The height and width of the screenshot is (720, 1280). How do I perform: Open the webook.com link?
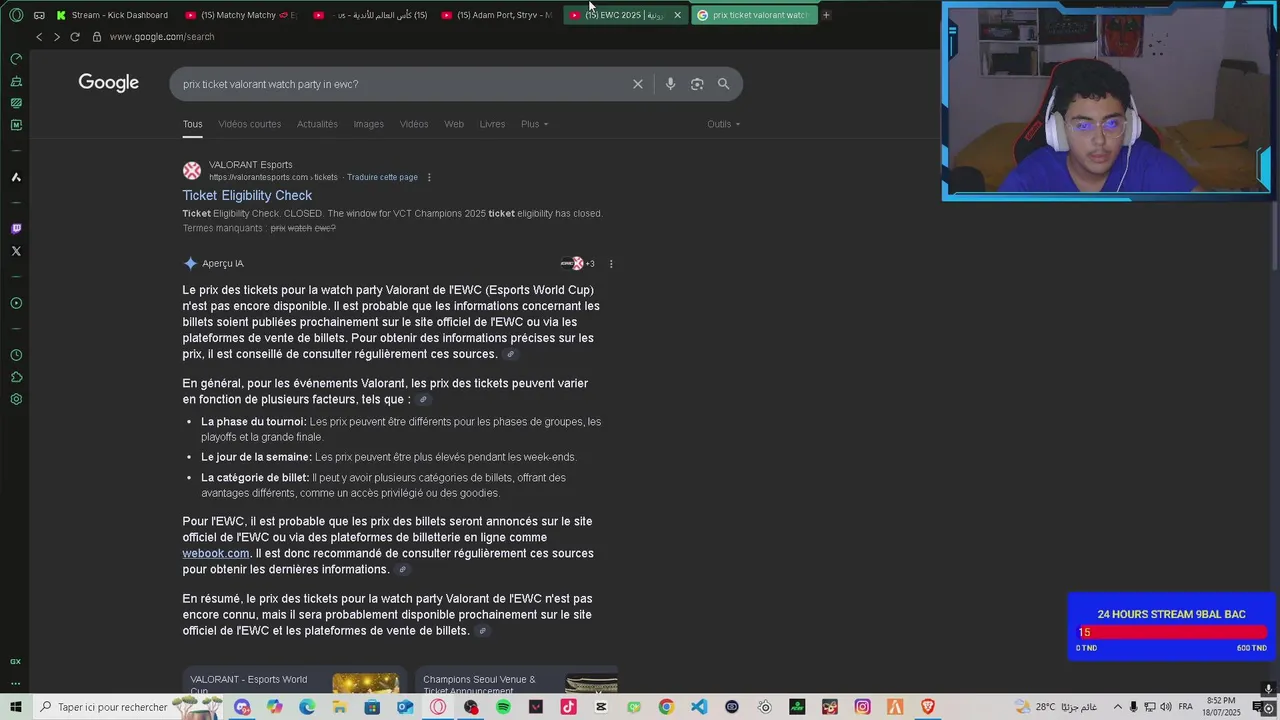pos(216,554)
